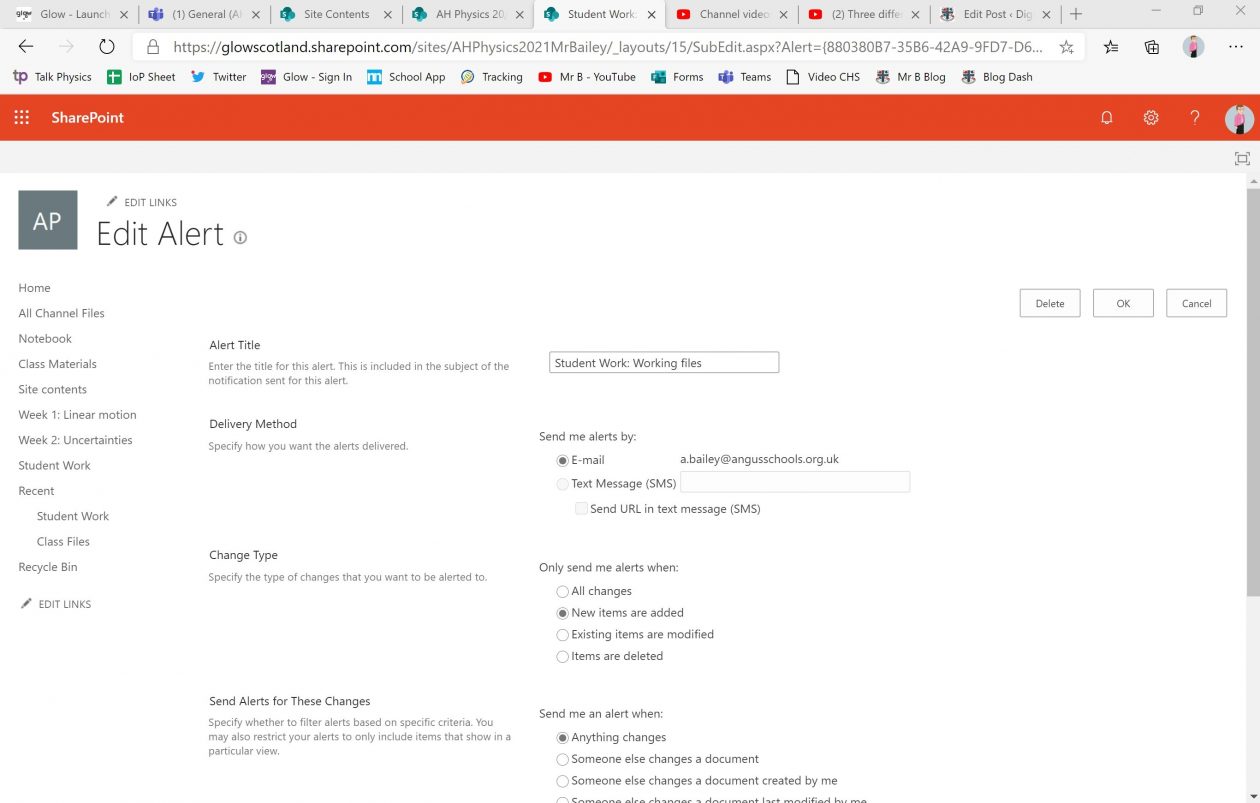
Task: Toggle focus on content mode icon
Action: (1242, 158)
